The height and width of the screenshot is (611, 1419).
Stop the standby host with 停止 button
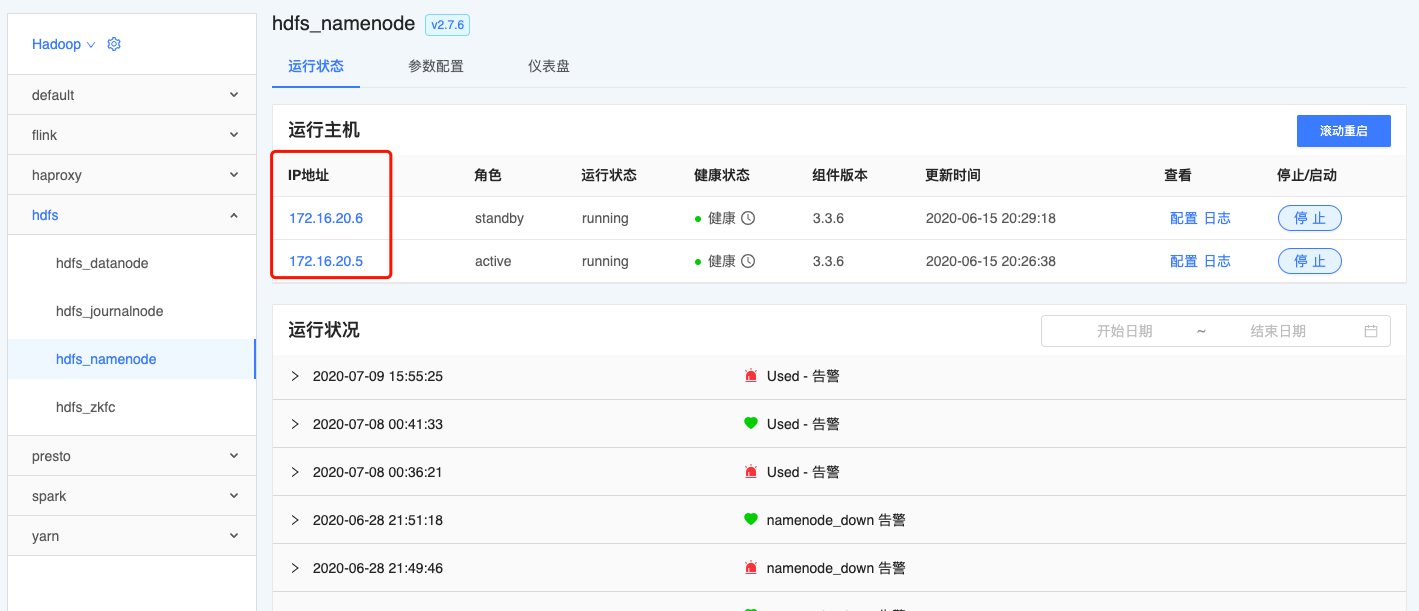pos(1309,218)
